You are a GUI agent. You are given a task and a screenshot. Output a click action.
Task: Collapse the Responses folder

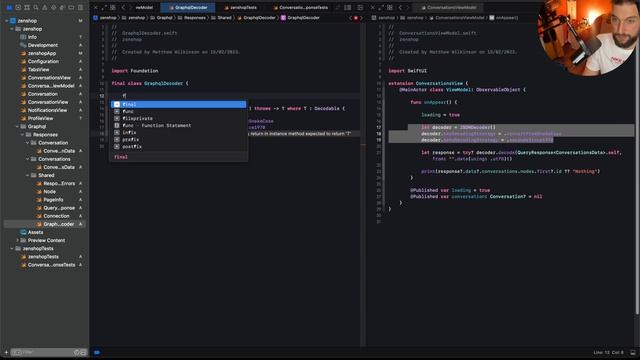[x=22, y=135]
